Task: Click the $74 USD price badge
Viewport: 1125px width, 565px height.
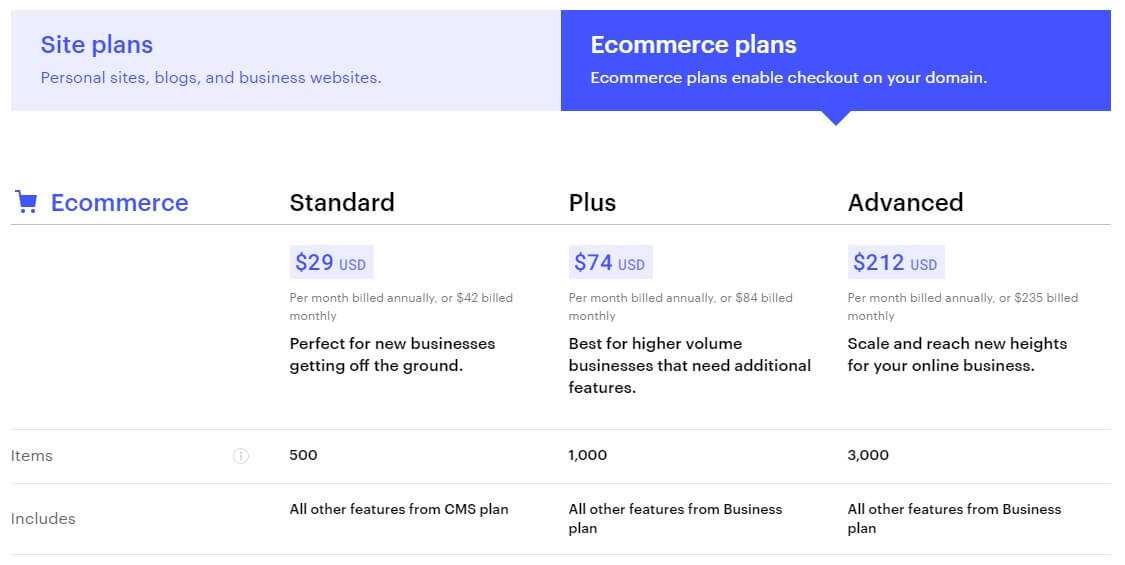Action: (x=610, y=262)
